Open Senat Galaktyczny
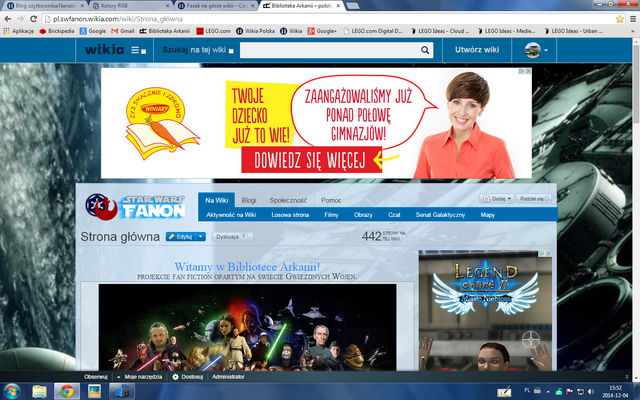 coord(440,215)
